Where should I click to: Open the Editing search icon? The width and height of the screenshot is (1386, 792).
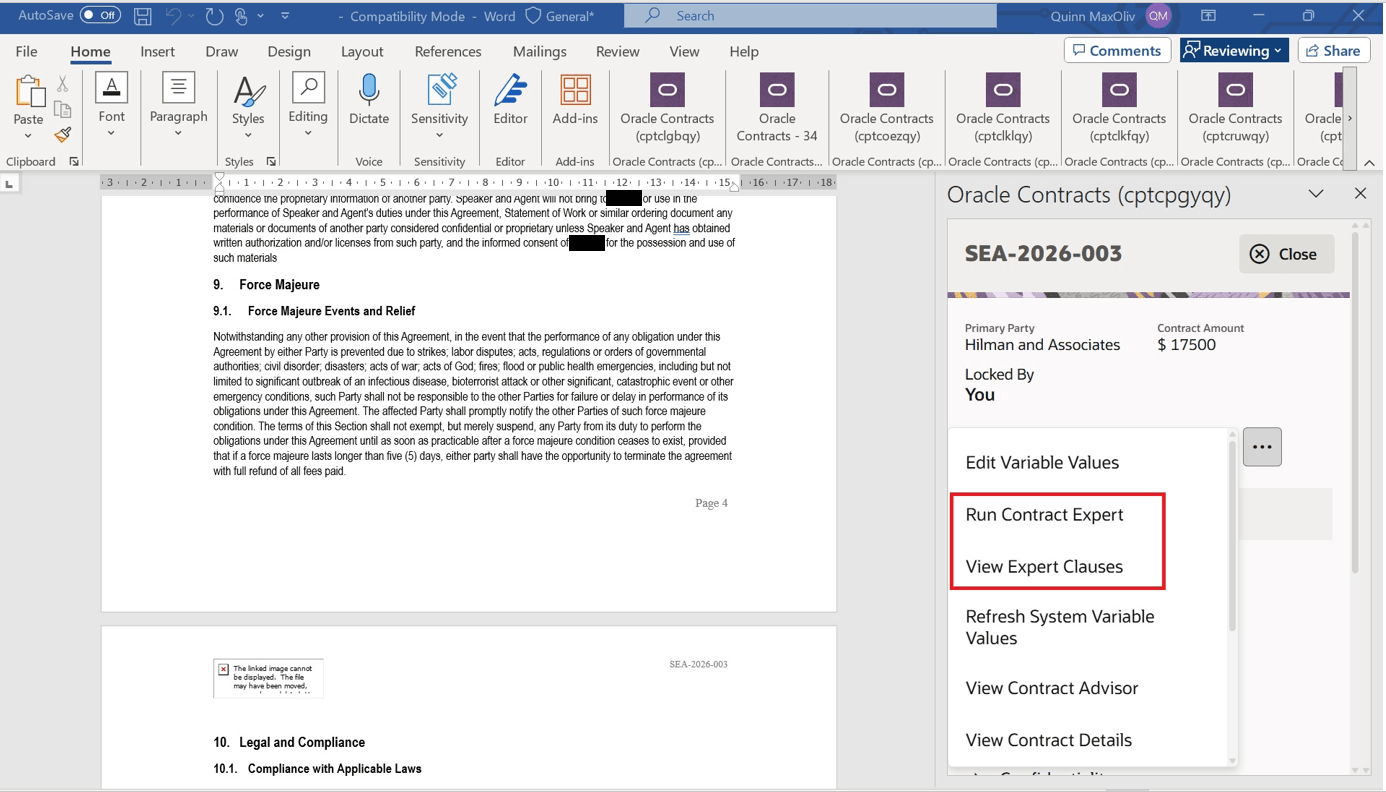(x=308, y=87)
